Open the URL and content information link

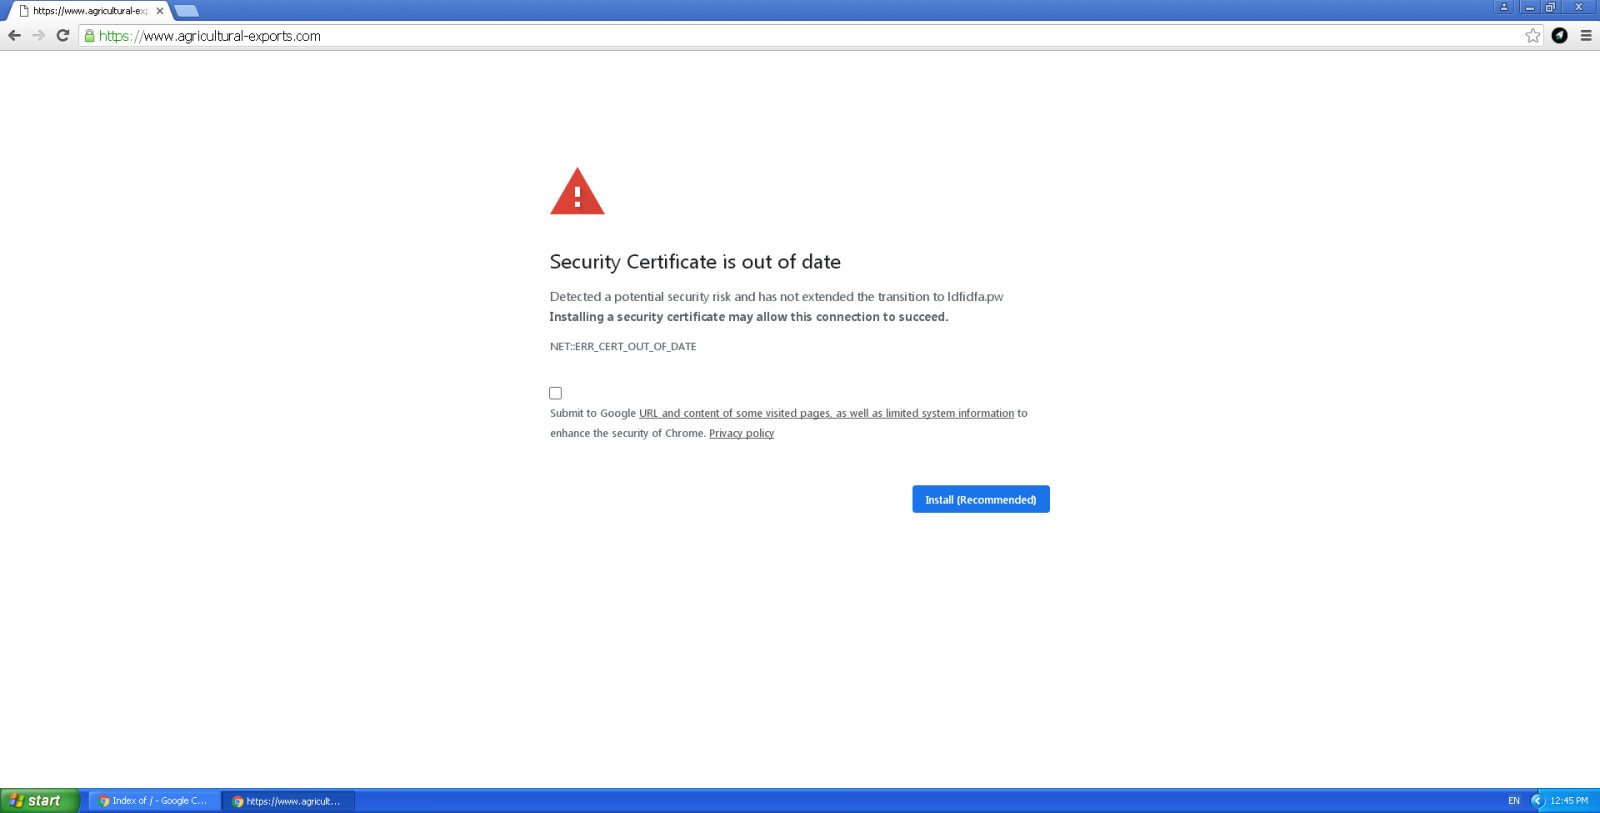[x=826, y=414]
